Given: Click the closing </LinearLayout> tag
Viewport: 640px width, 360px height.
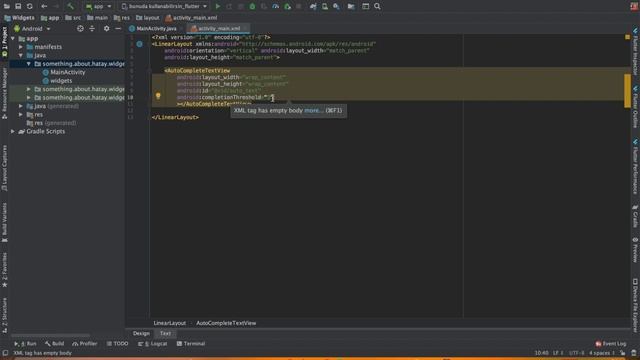Looking at the screenshot, I should click(x=175, y=117).
